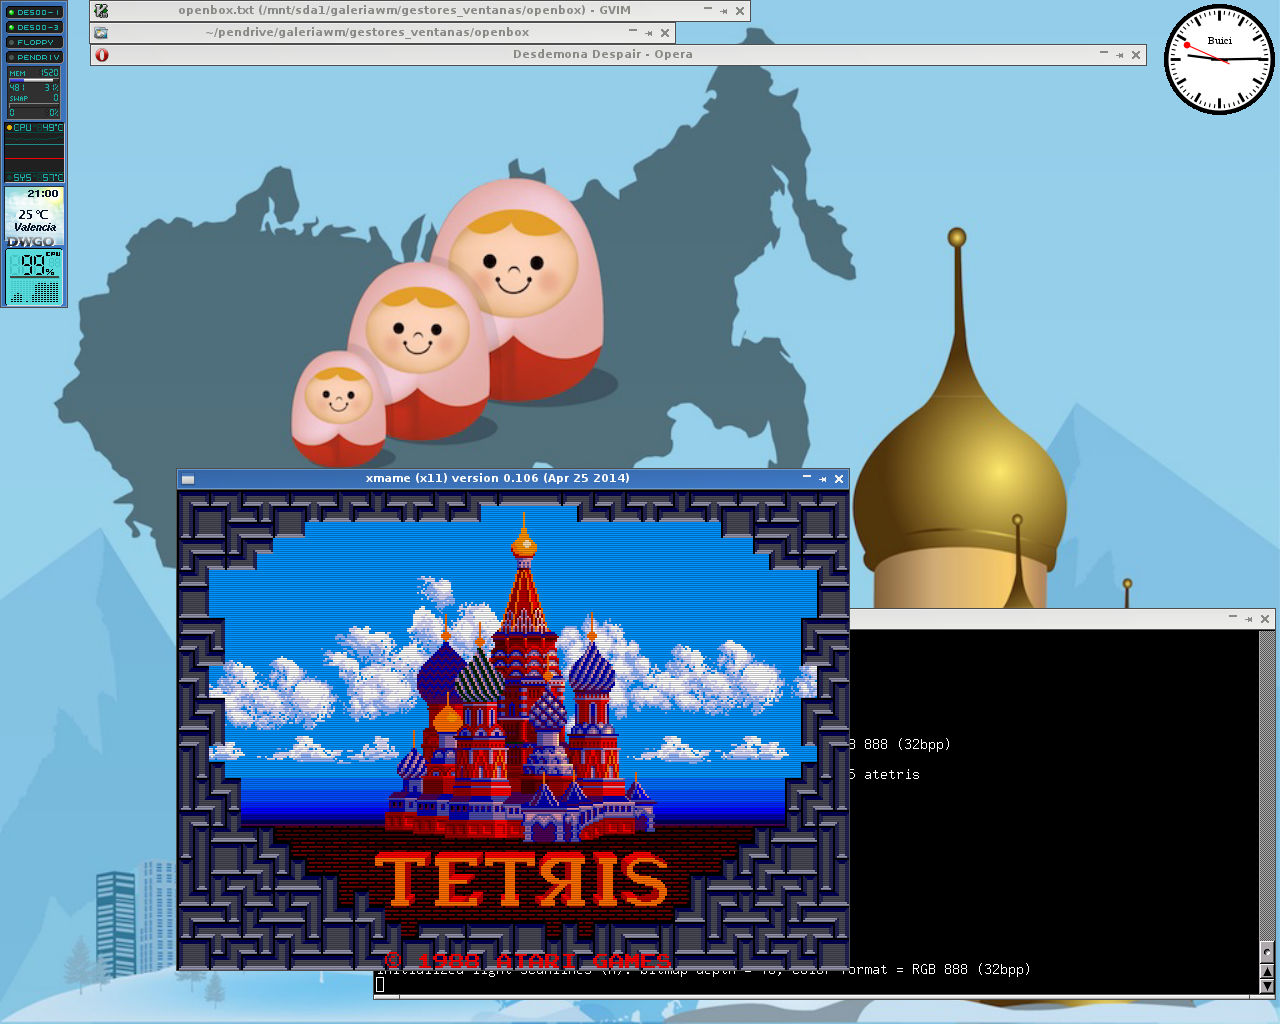Click the GVIM window menu icon
The height and width of the screenshot is (1024, 1280).
click(x=101, y=11)
